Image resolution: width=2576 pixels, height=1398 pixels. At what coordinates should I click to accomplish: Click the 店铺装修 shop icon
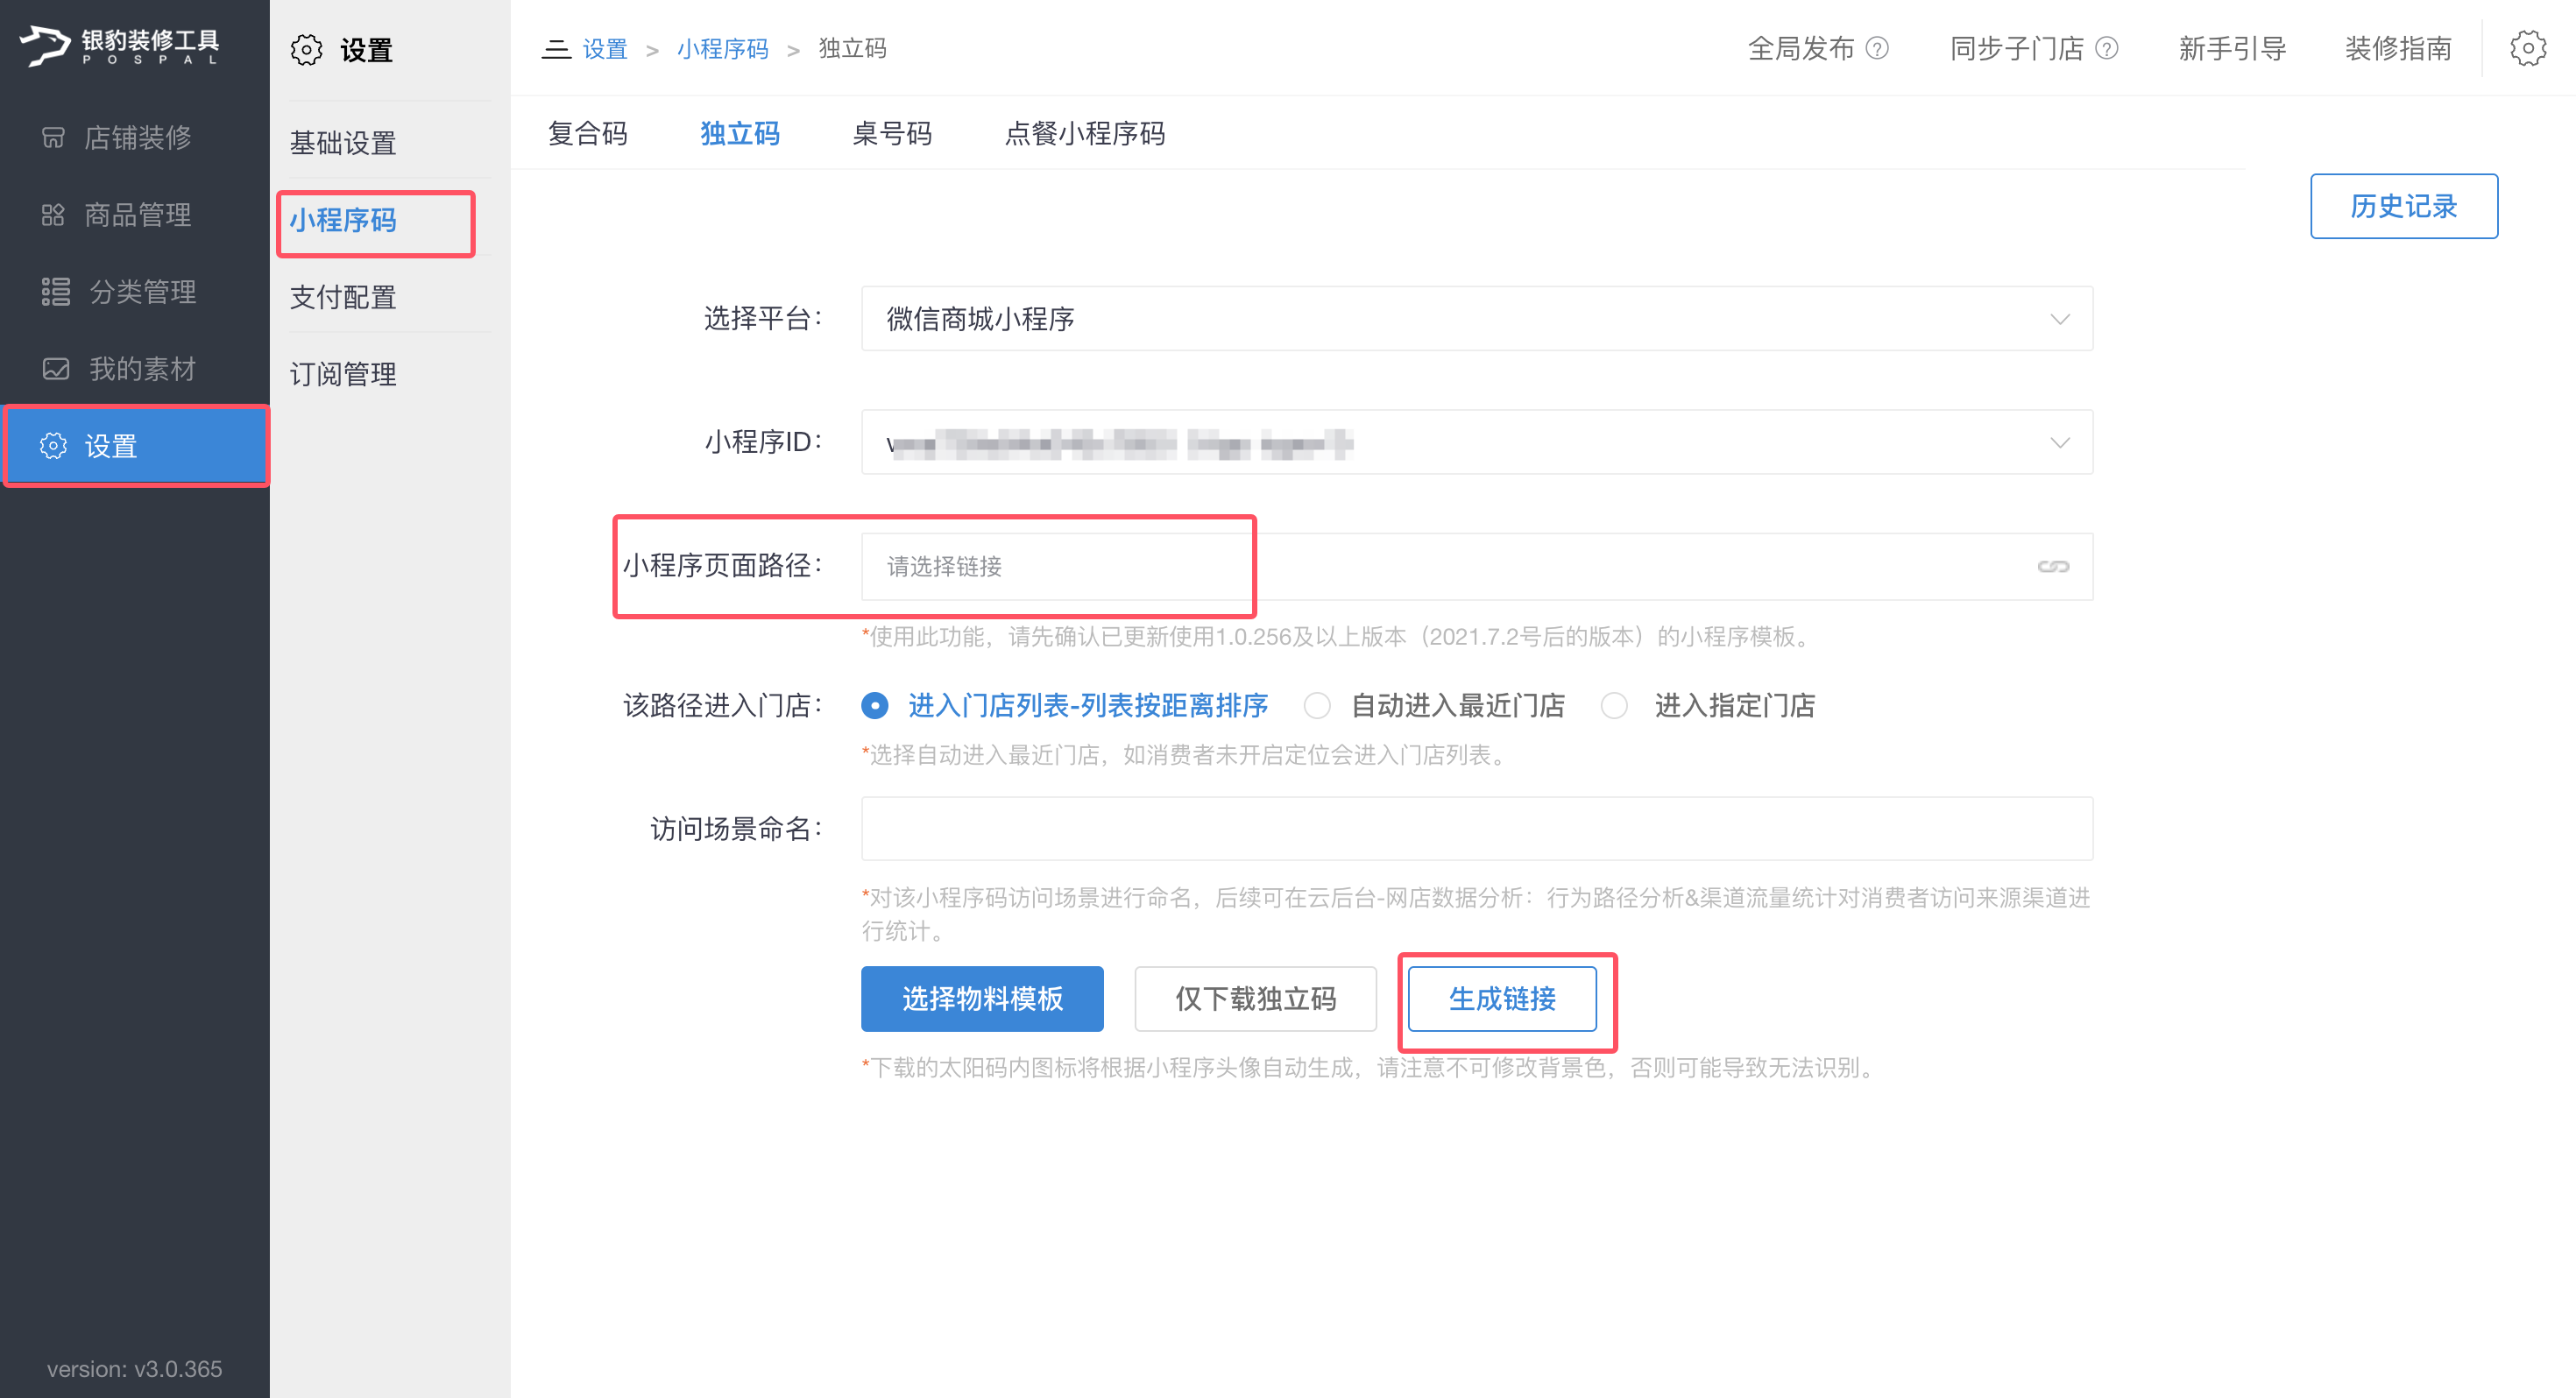pyautogui.click(x=53, y=137)
